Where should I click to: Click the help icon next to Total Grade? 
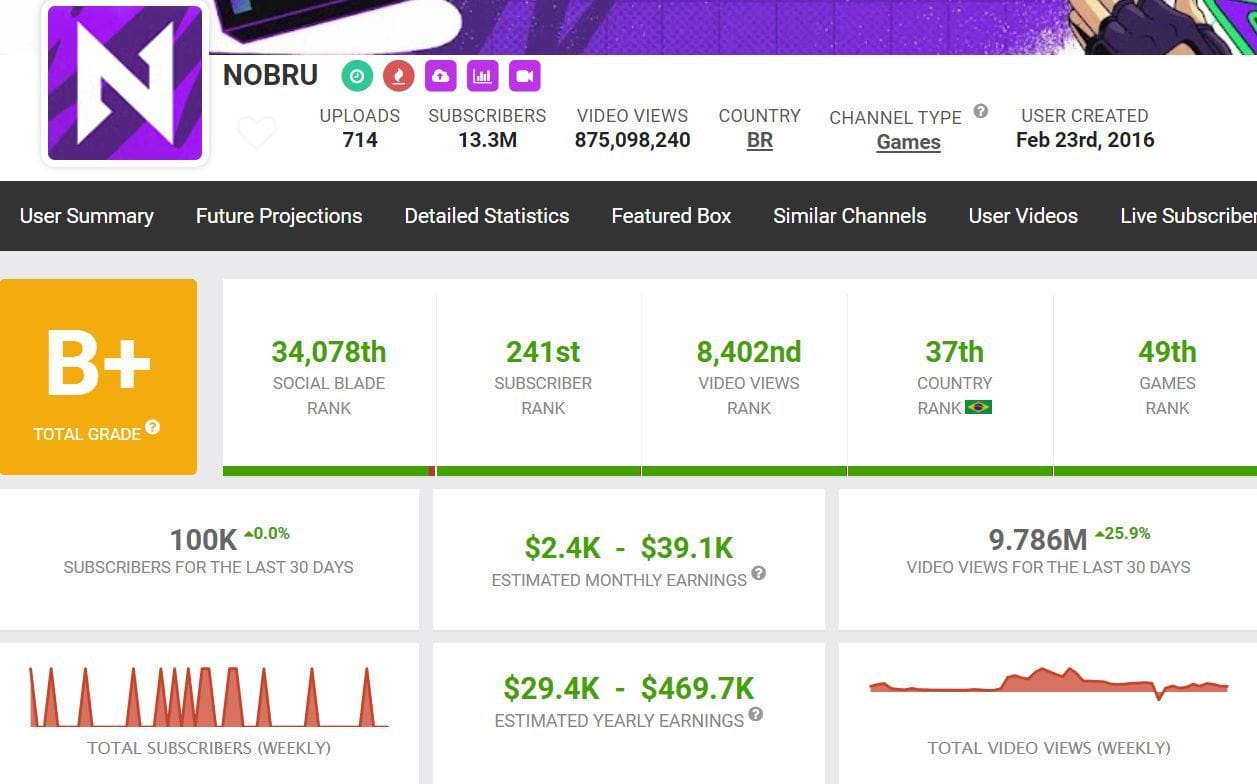[x=153, y=428]
